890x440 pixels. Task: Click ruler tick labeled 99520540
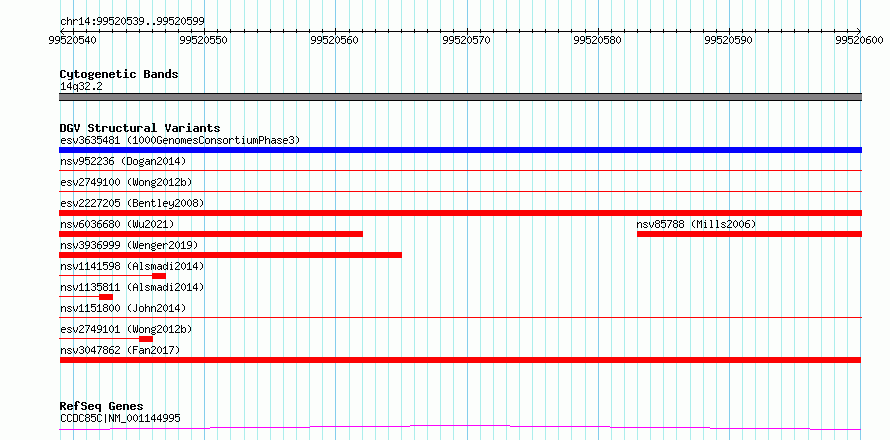click(x=73, y=39)
